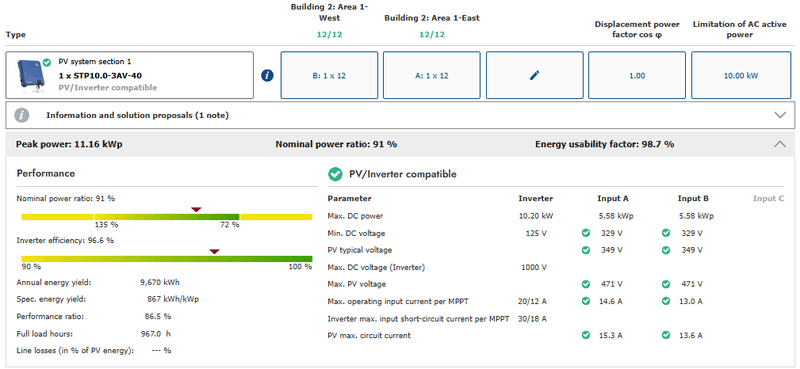Click the inverter efficiency gradient bar
Image resolution: width=800 pixels, height=369 pixels.
166,259
